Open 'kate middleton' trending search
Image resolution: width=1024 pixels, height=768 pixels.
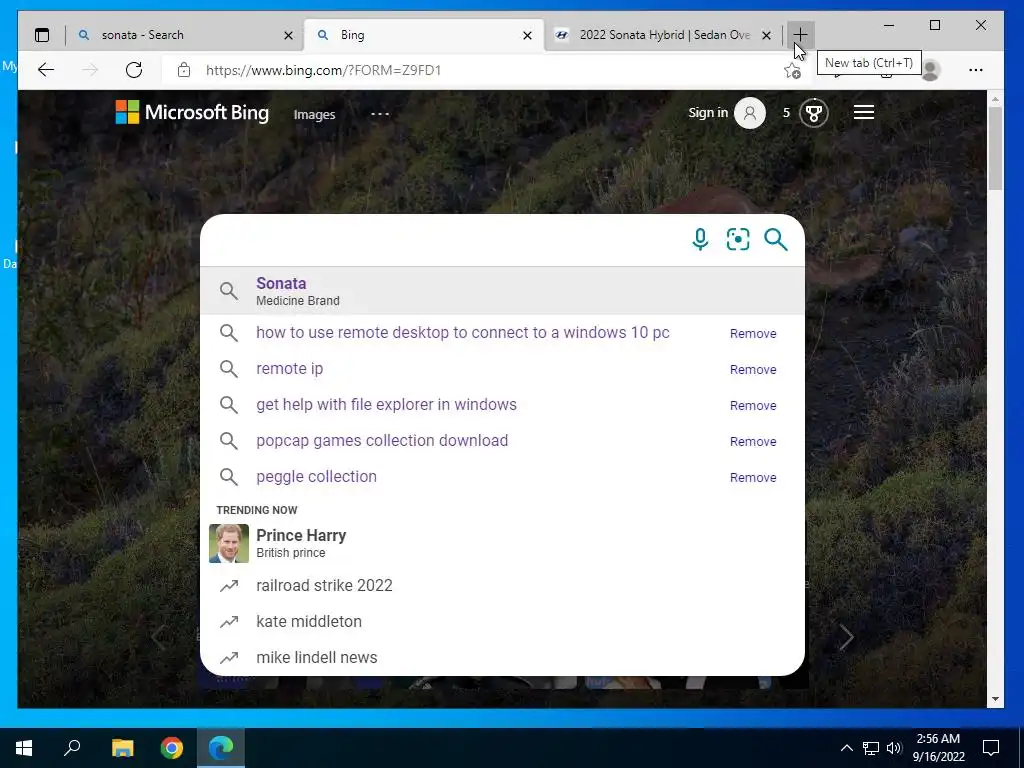pos(309,621)
